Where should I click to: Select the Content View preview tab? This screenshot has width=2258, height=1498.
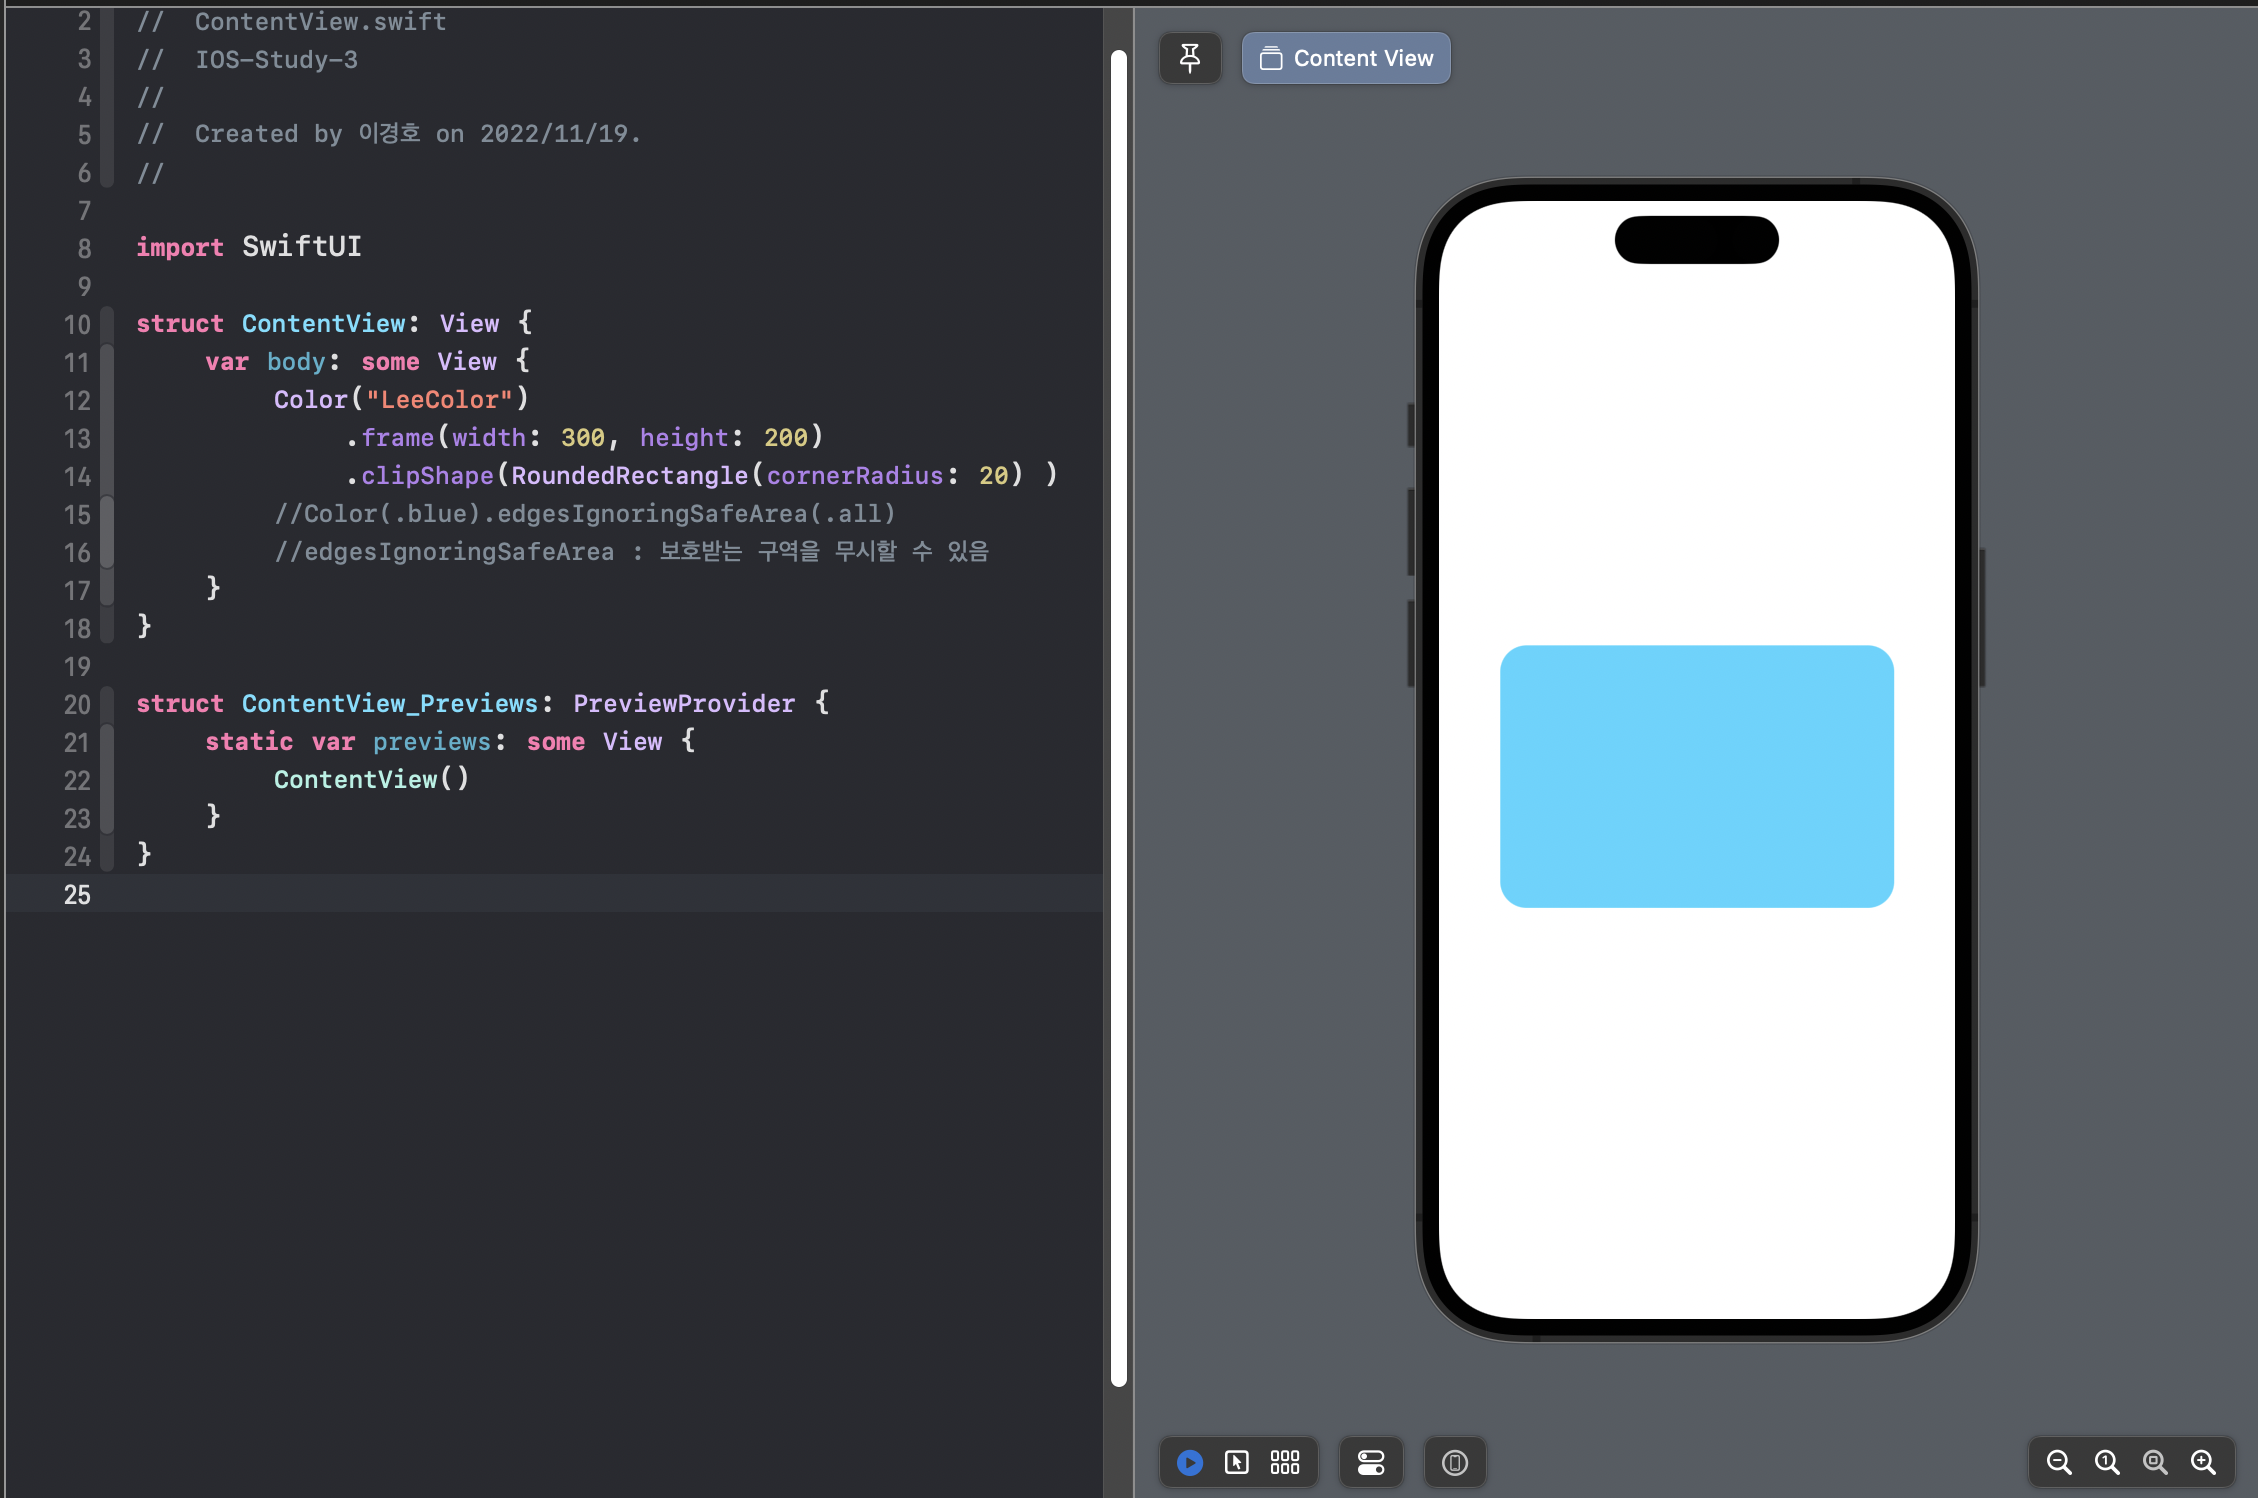coord(1345,58)
